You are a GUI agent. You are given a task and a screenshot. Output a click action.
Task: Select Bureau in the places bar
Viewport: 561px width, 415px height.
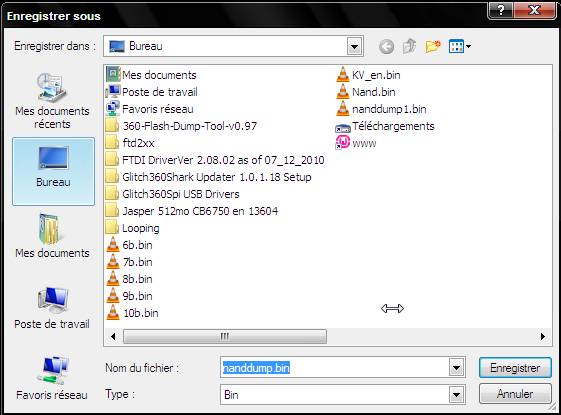pyautogui.click(x=53, y=171)
